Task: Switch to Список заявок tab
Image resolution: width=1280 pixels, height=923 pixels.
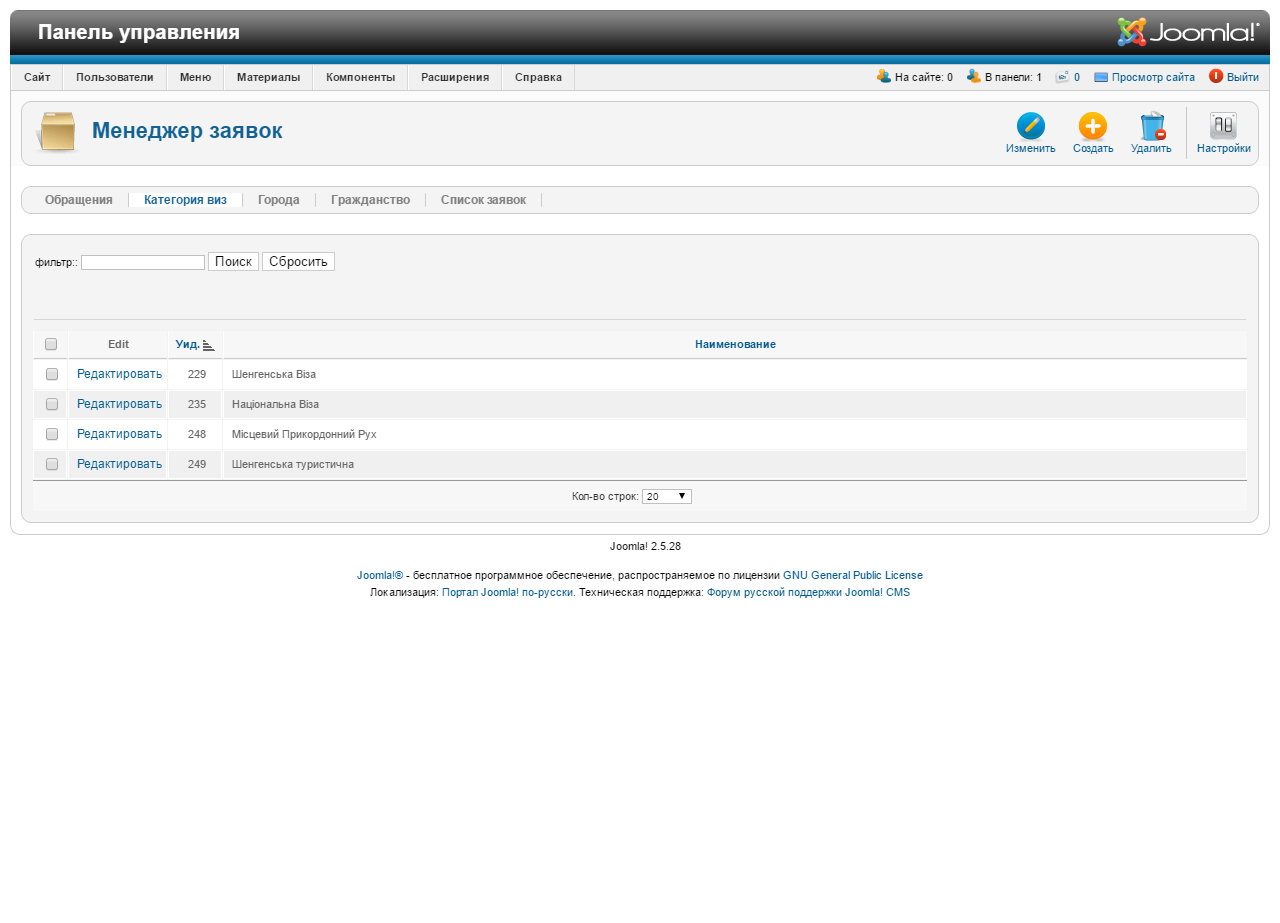Action: (483, 200)
